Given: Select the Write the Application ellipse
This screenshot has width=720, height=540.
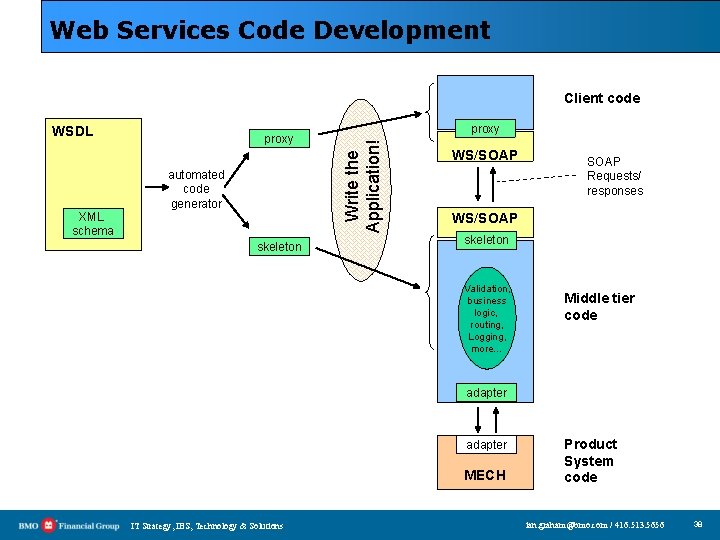Looking at the screenshot, I should (361, 190).
